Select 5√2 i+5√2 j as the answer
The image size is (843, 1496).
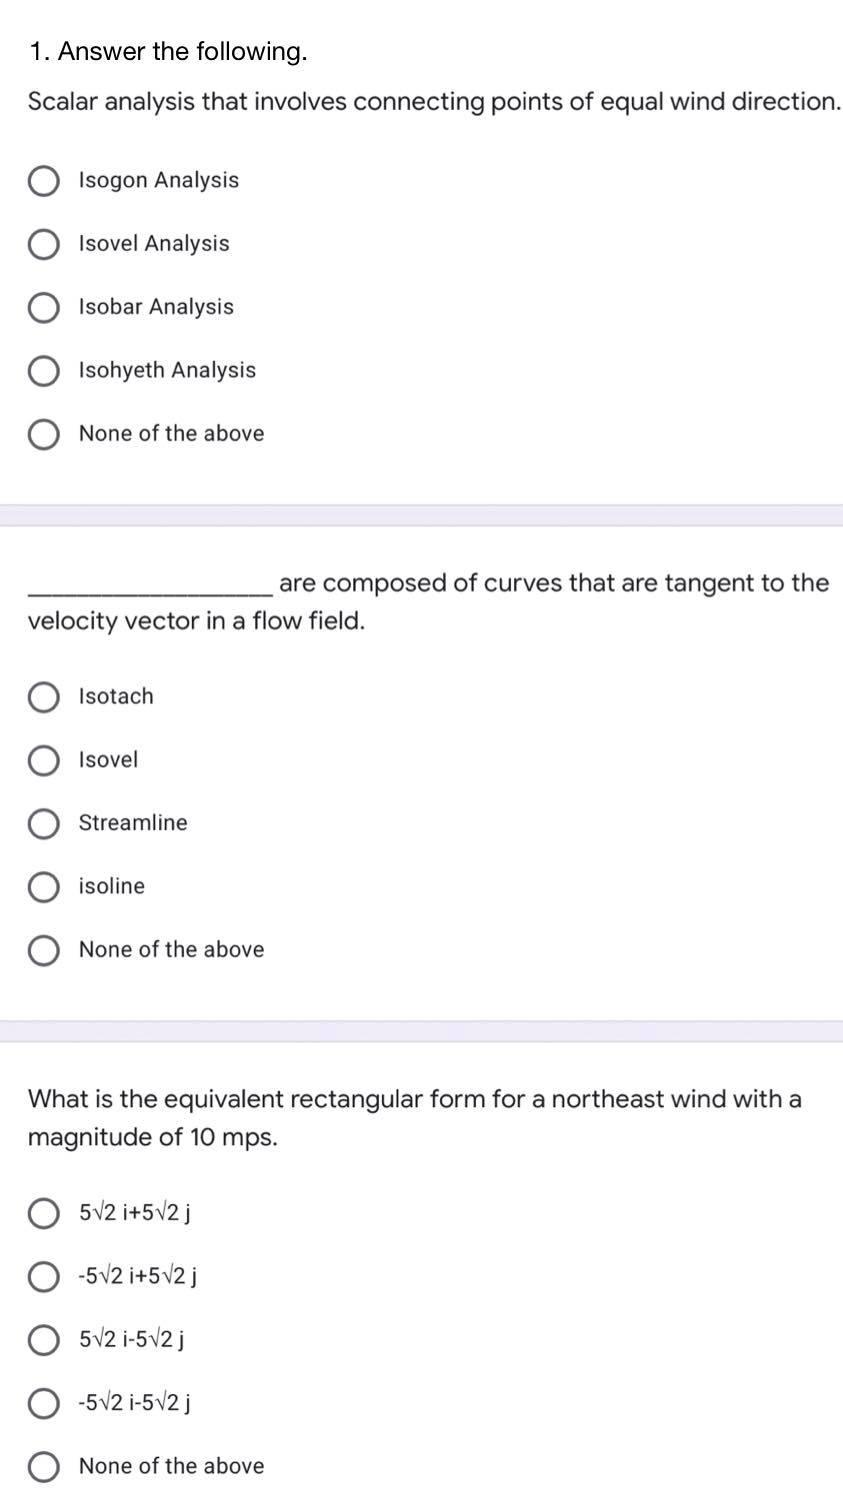(44, 1215)
